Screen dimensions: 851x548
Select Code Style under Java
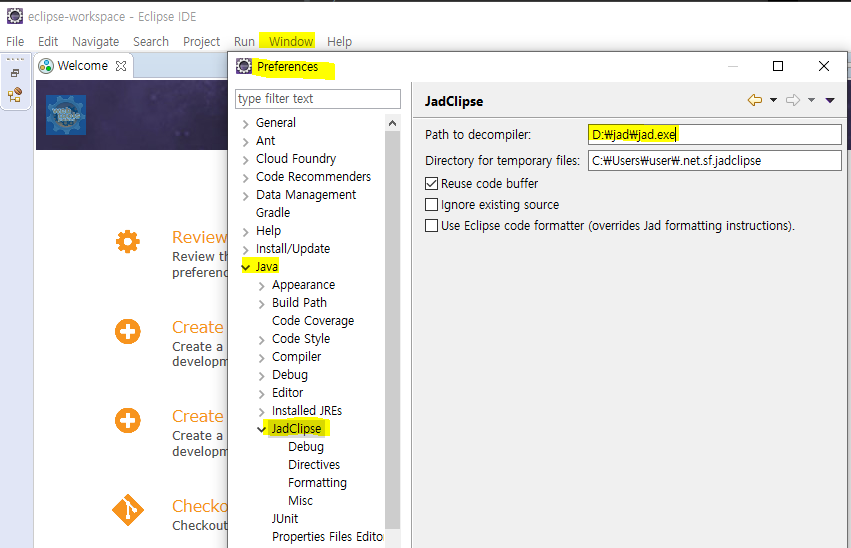click(301, 339)
